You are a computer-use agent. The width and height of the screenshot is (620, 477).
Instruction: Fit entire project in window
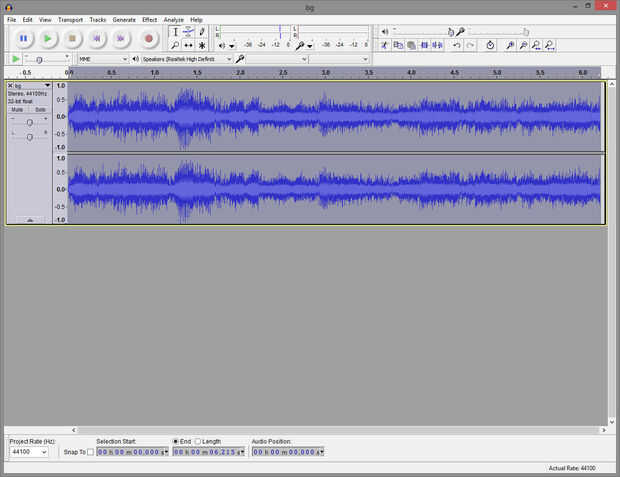(550, 45)
